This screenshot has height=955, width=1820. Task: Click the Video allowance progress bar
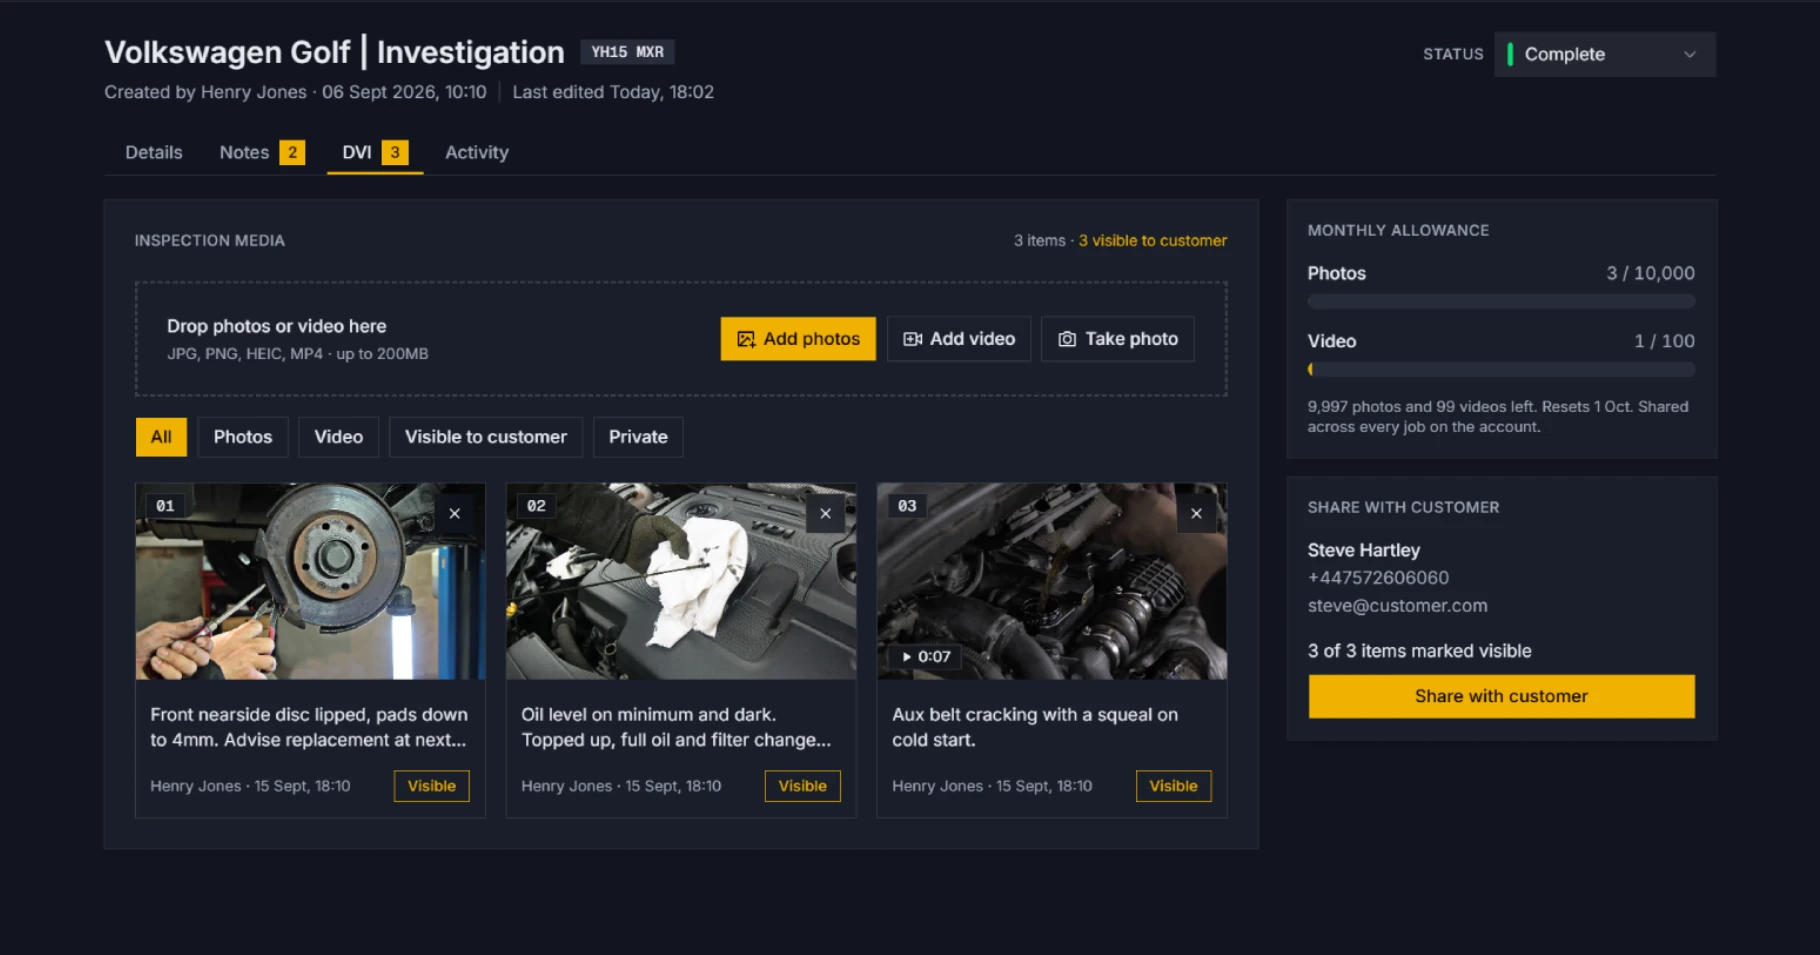click(x=1501, y=369)
